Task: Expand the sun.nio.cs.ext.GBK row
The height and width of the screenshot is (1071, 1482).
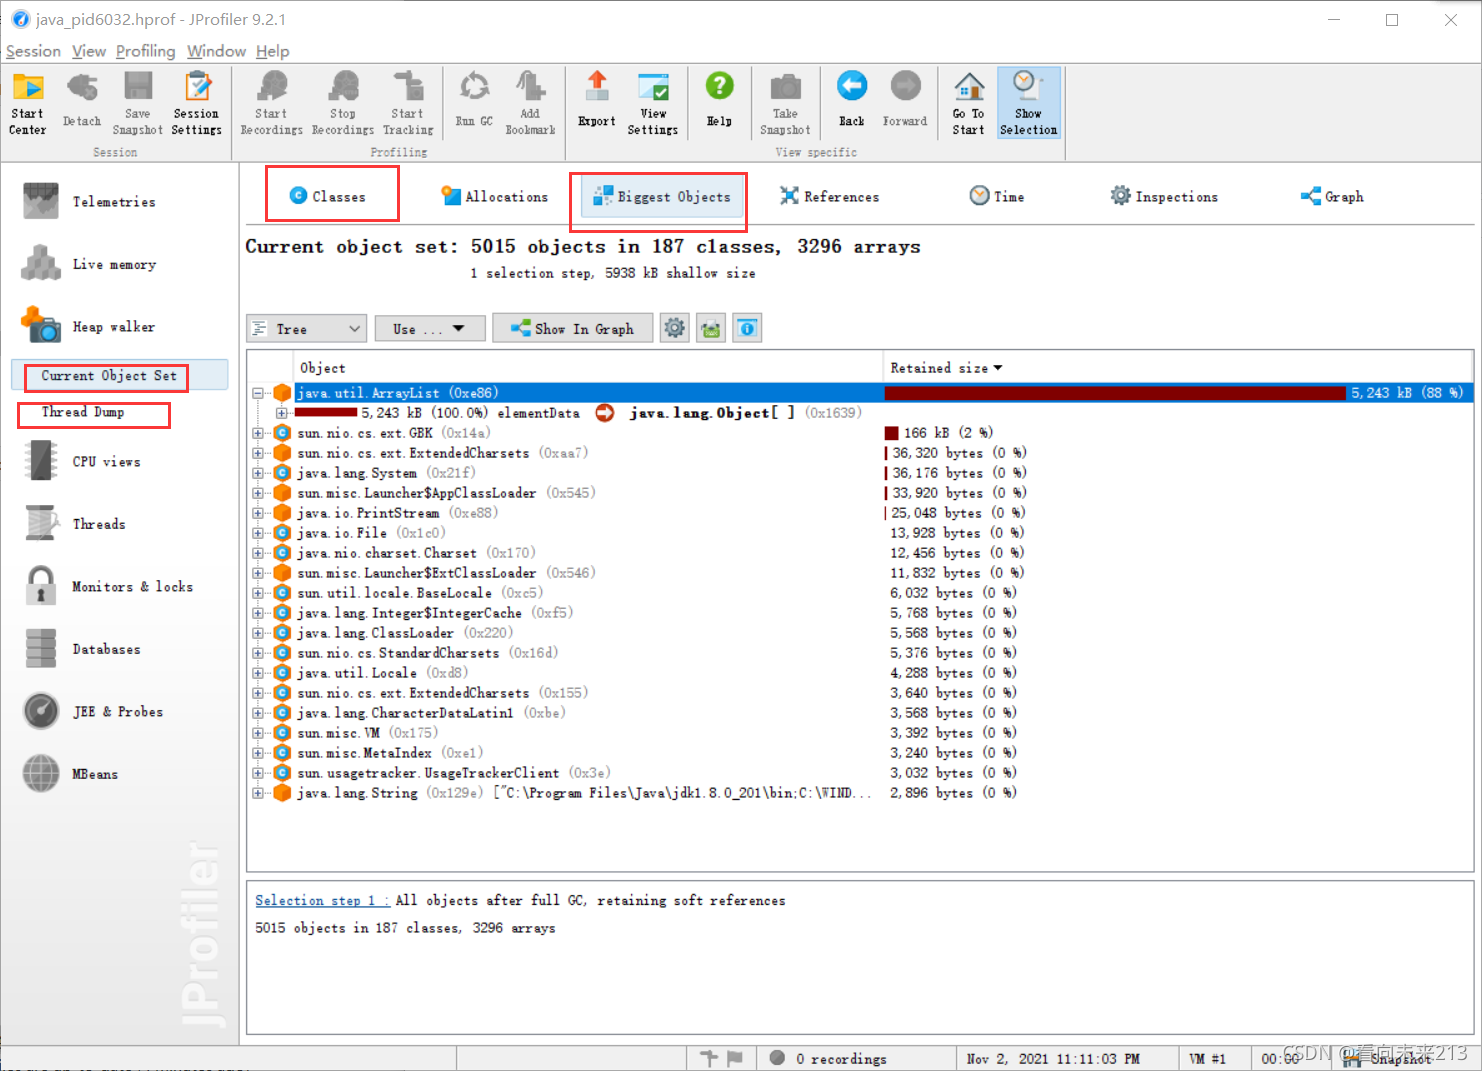Action: (x=258, y=433)
